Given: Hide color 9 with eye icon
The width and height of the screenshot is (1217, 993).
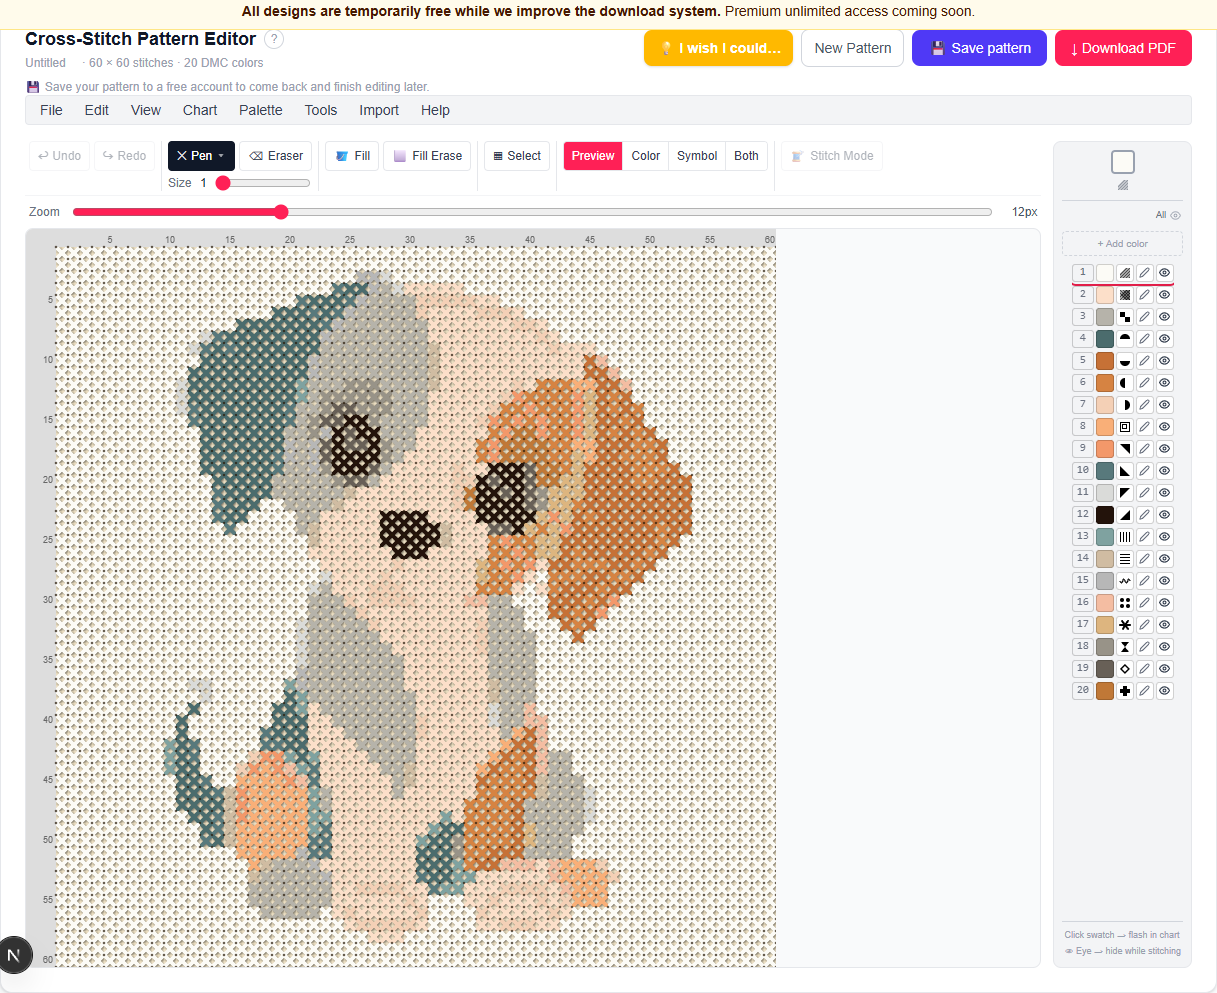Looking at the screenshot, I should point(1165,449).
